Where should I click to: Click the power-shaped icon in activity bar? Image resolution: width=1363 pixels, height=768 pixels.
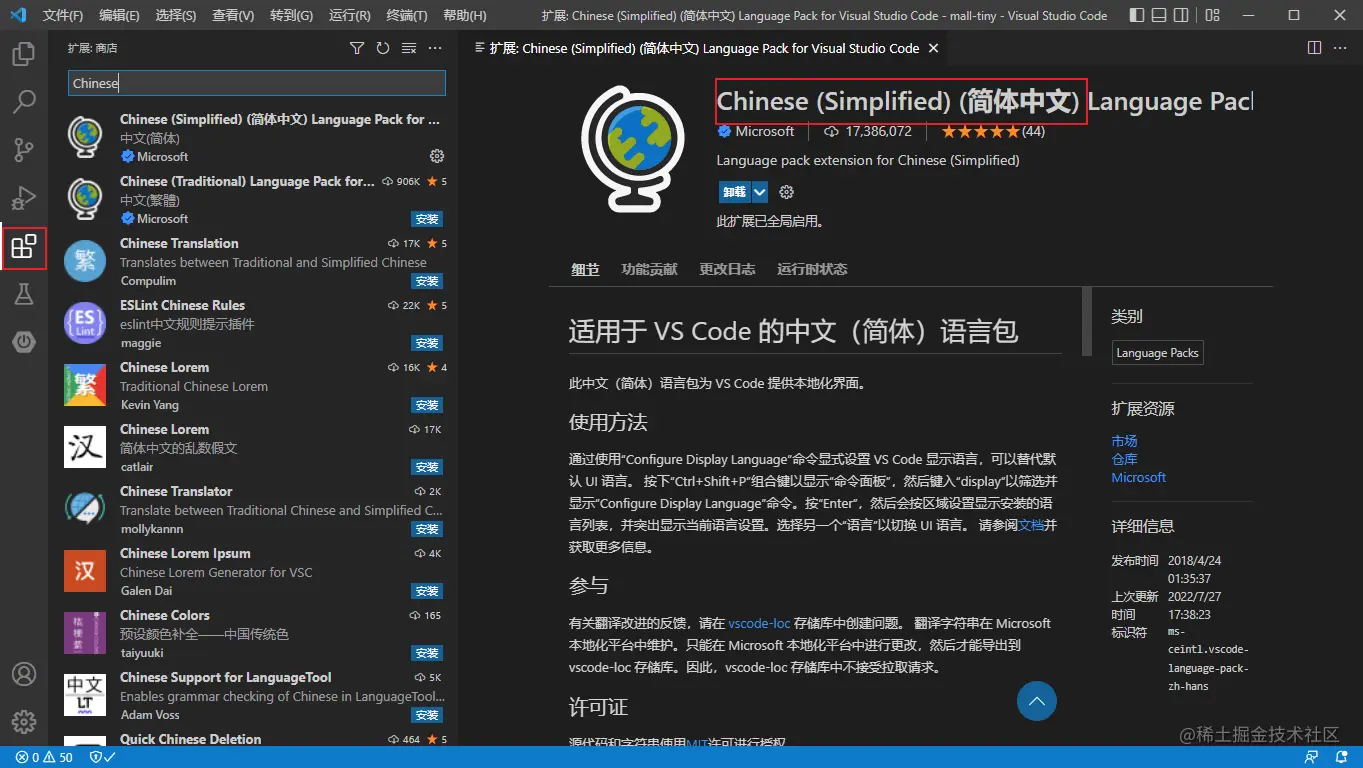tap(24, 342)
